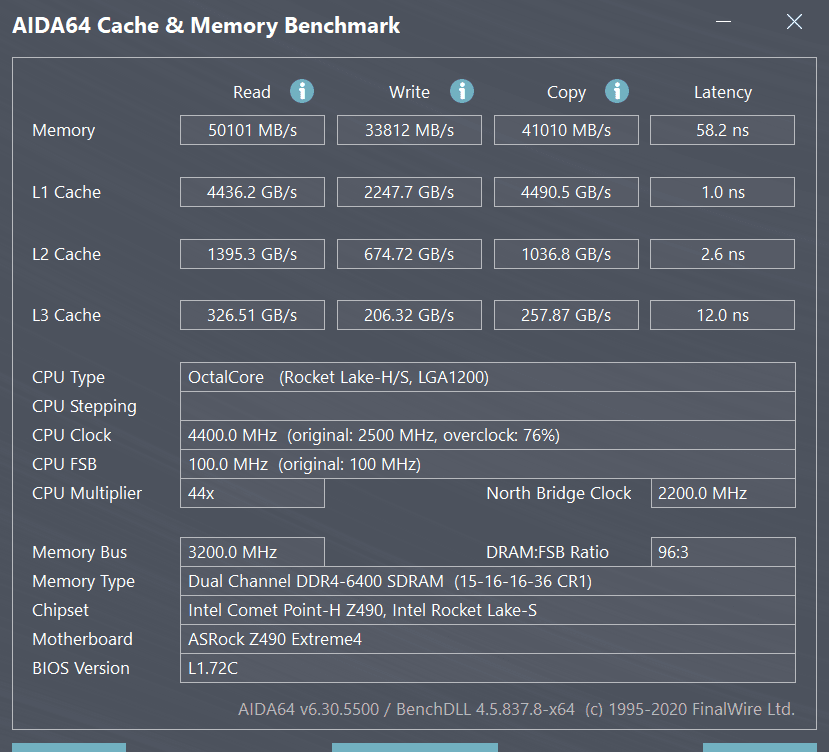Click the L3 Cache row label
The width and height of the screenshot is (829, 752).
(x=66, y=315)
